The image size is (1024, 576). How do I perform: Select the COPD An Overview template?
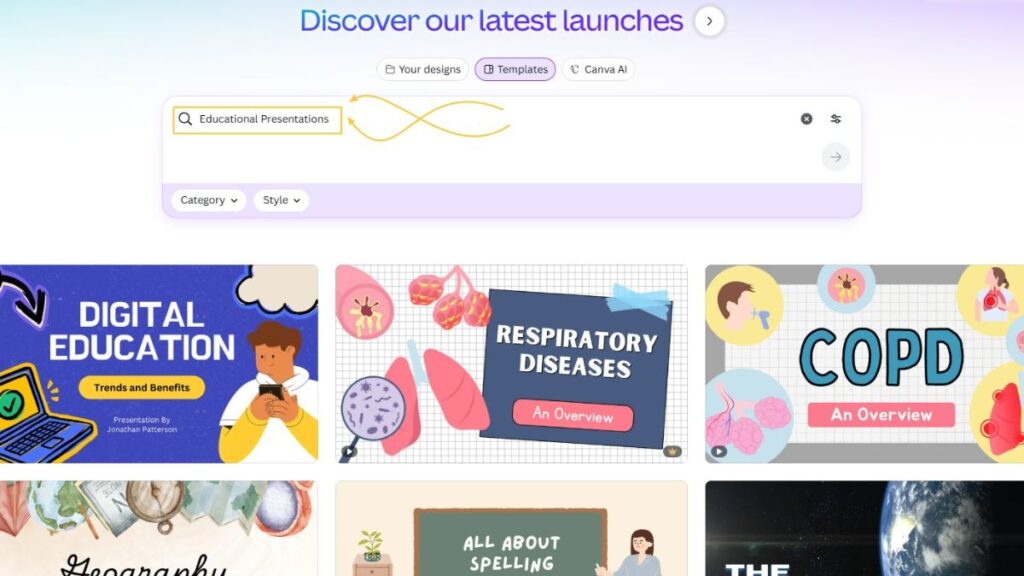pyautogui.click(x=865, y=364)
